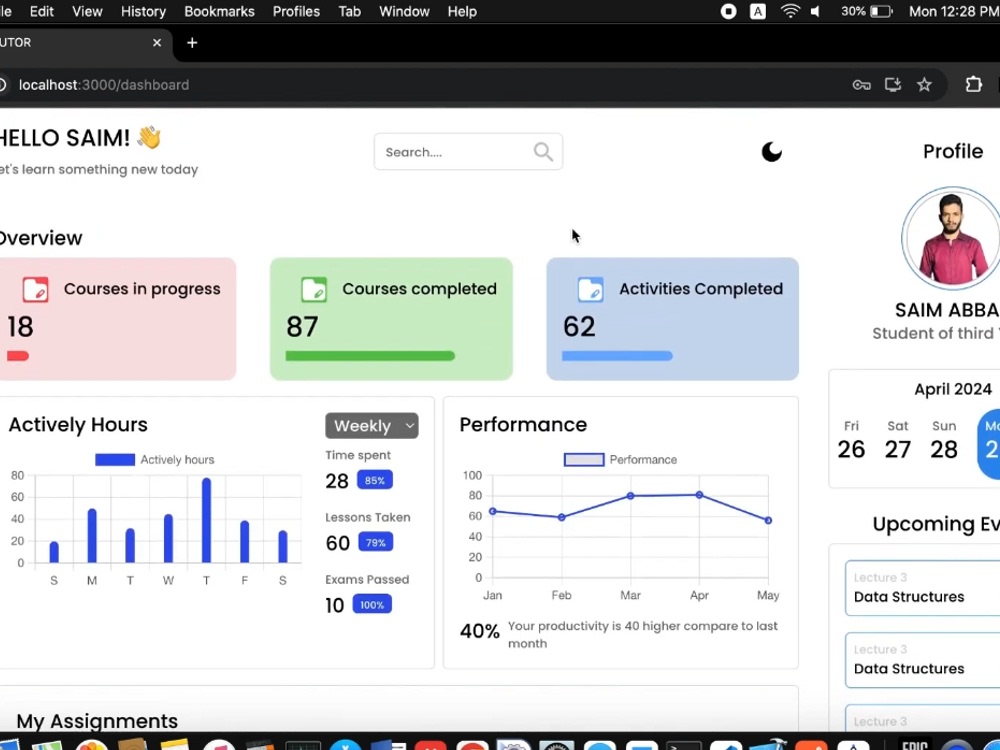The width and height of the screenshot is (1000, 750).
Task: Click the keyboard input source A icon
Action: (x=758, y=11)
